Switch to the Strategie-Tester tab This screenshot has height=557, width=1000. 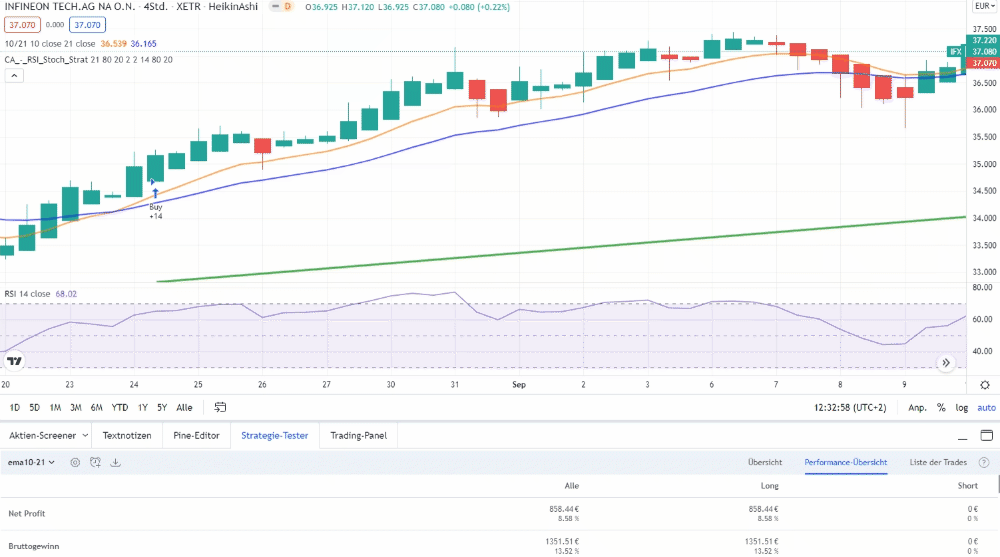(275, 436)
